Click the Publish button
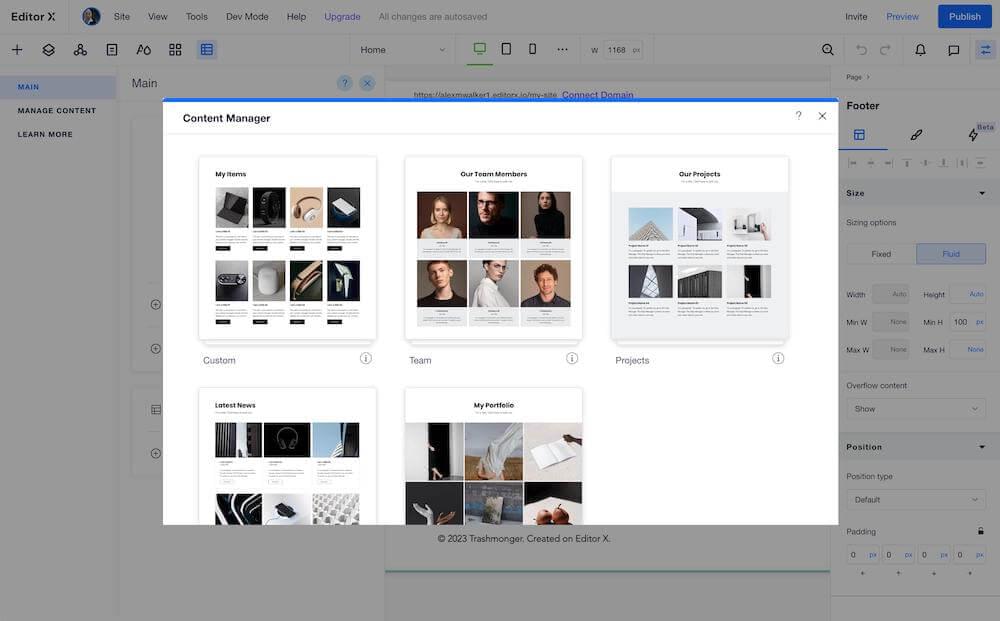This screenshot has width=1000, height=621. tap(964, 16)
